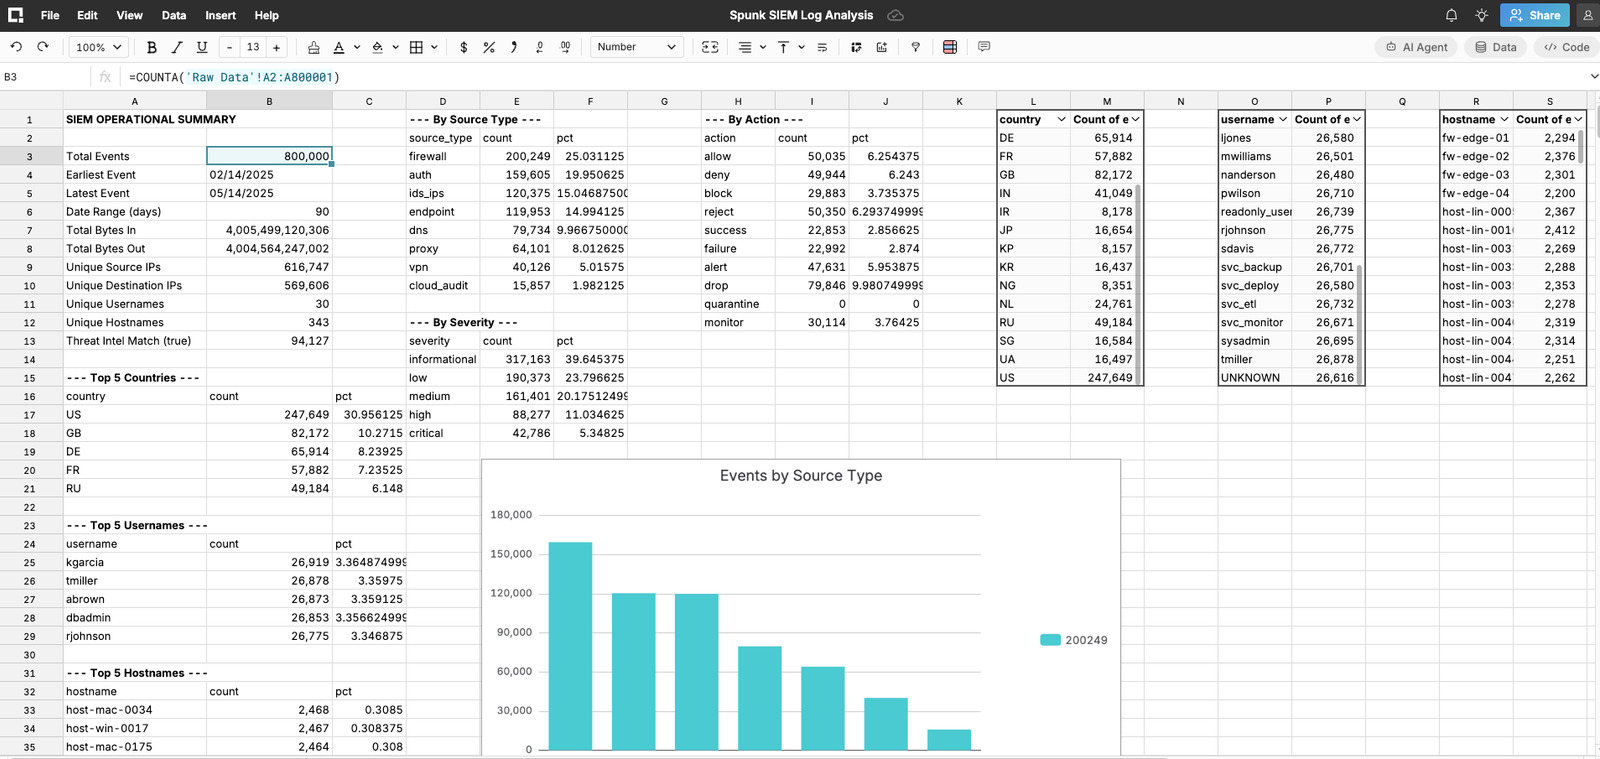Select the cell reading firewall

(443, 156)
